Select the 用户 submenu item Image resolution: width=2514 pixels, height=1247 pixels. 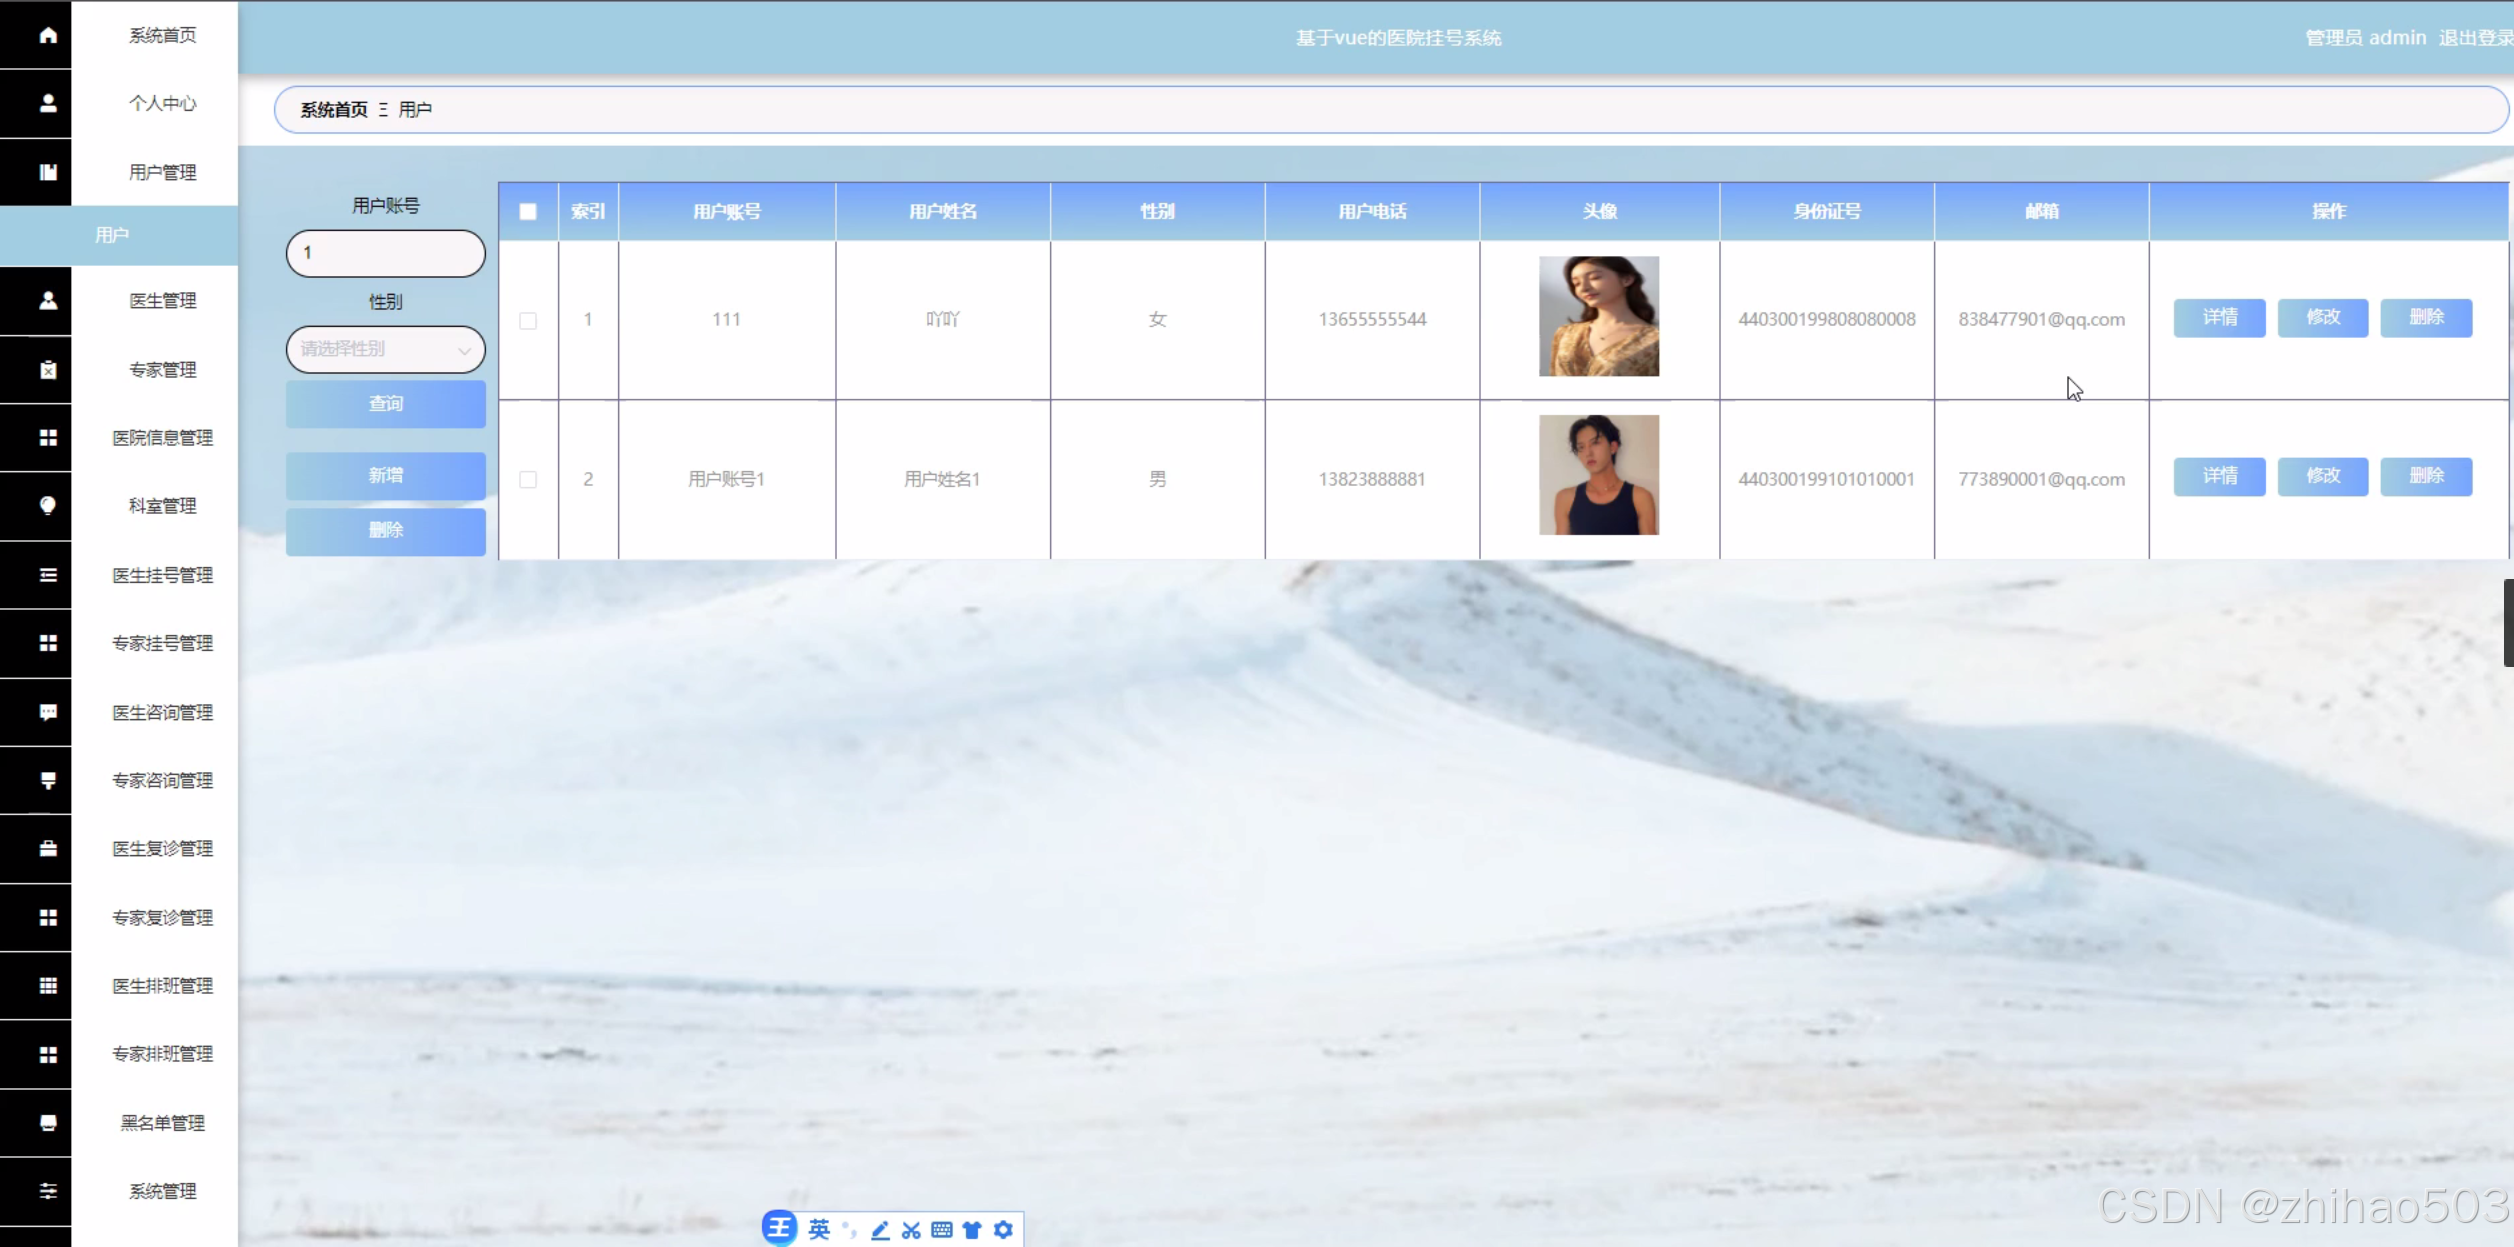[x=112, y=235]
